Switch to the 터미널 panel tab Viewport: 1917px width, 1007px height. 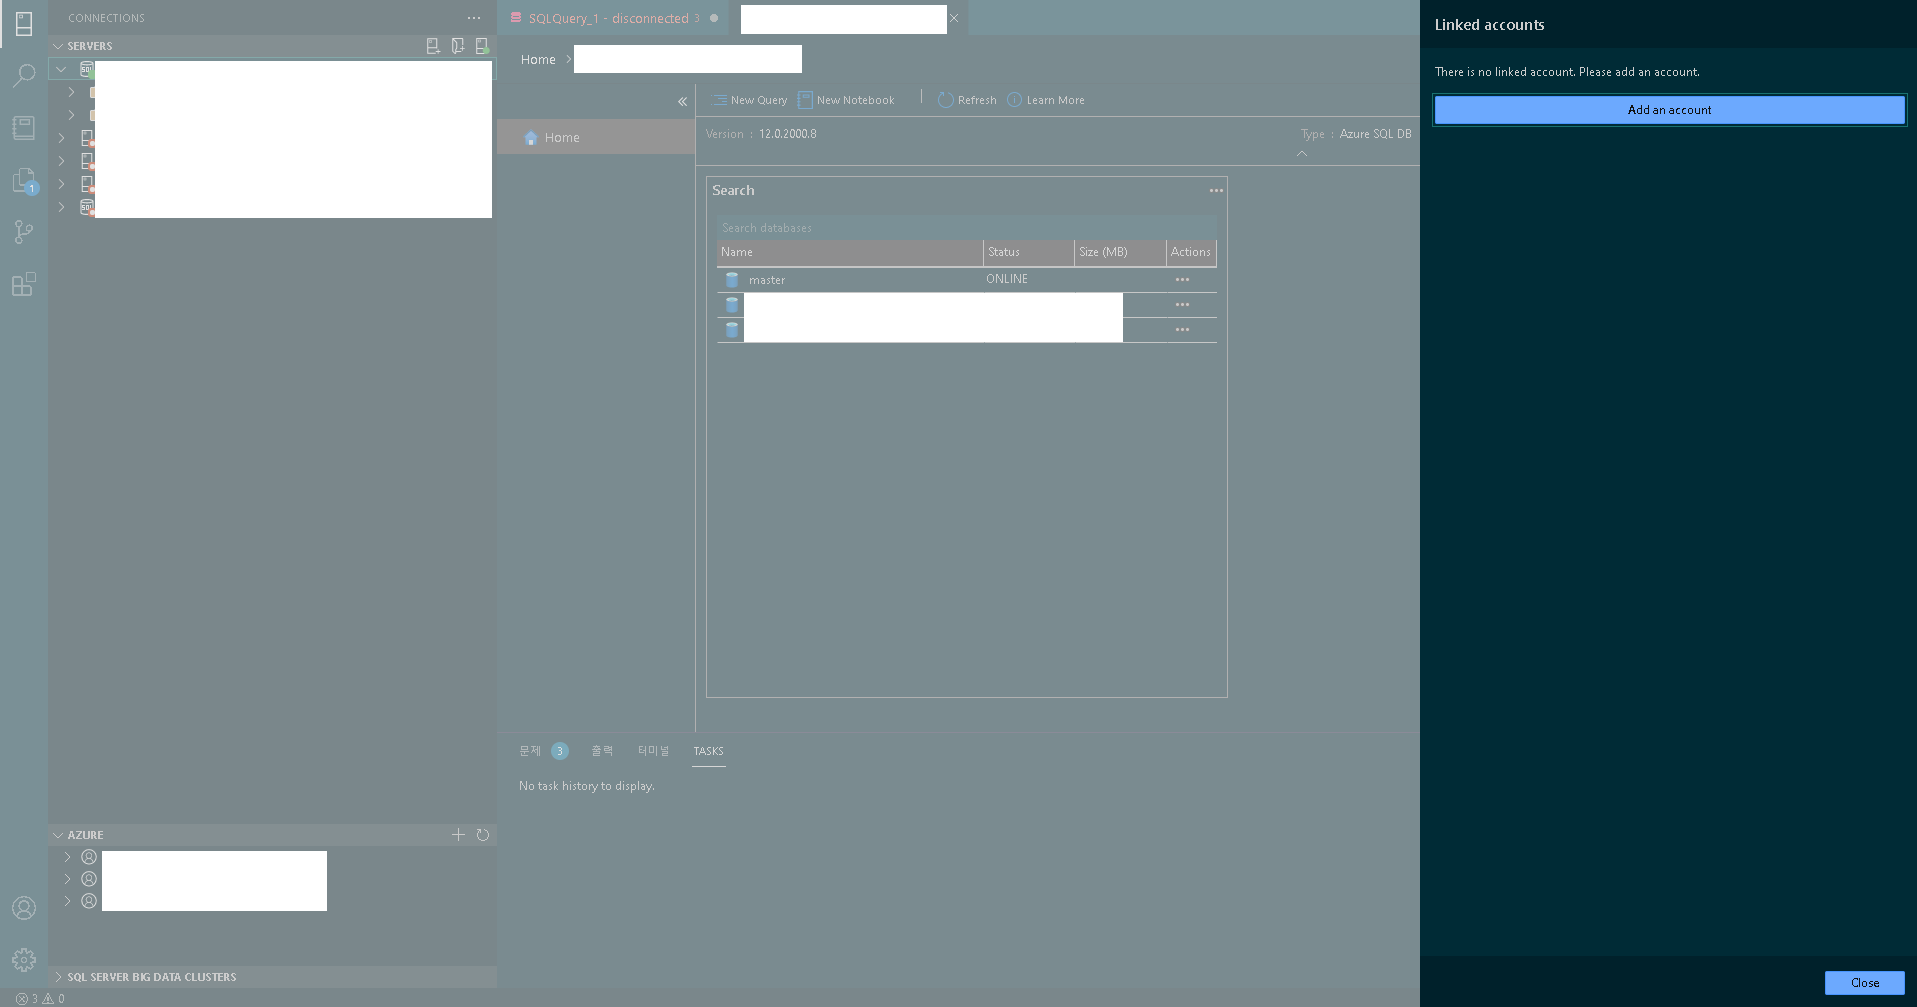click(653, 751)
